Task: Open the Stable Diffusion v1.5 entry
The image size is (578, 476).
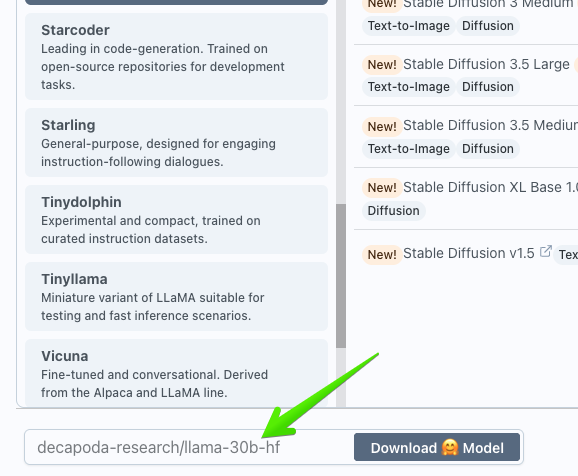Action: [469, 254]
